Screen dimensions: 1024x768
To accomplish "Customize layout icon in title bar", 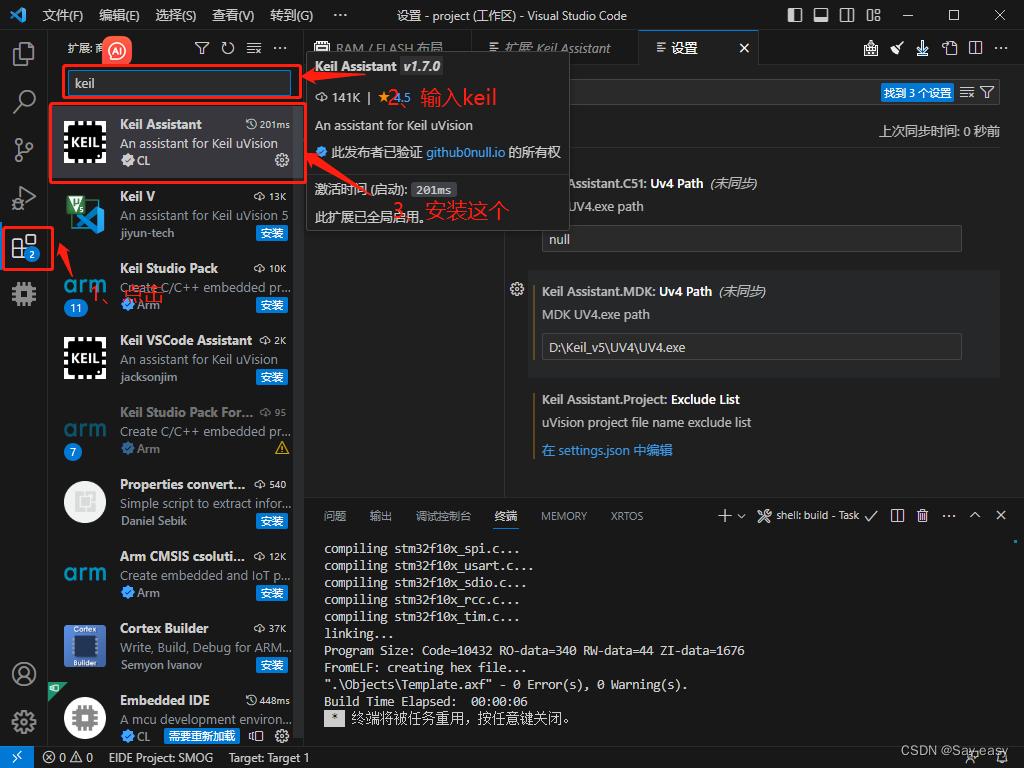I will (x=874, y=15).
